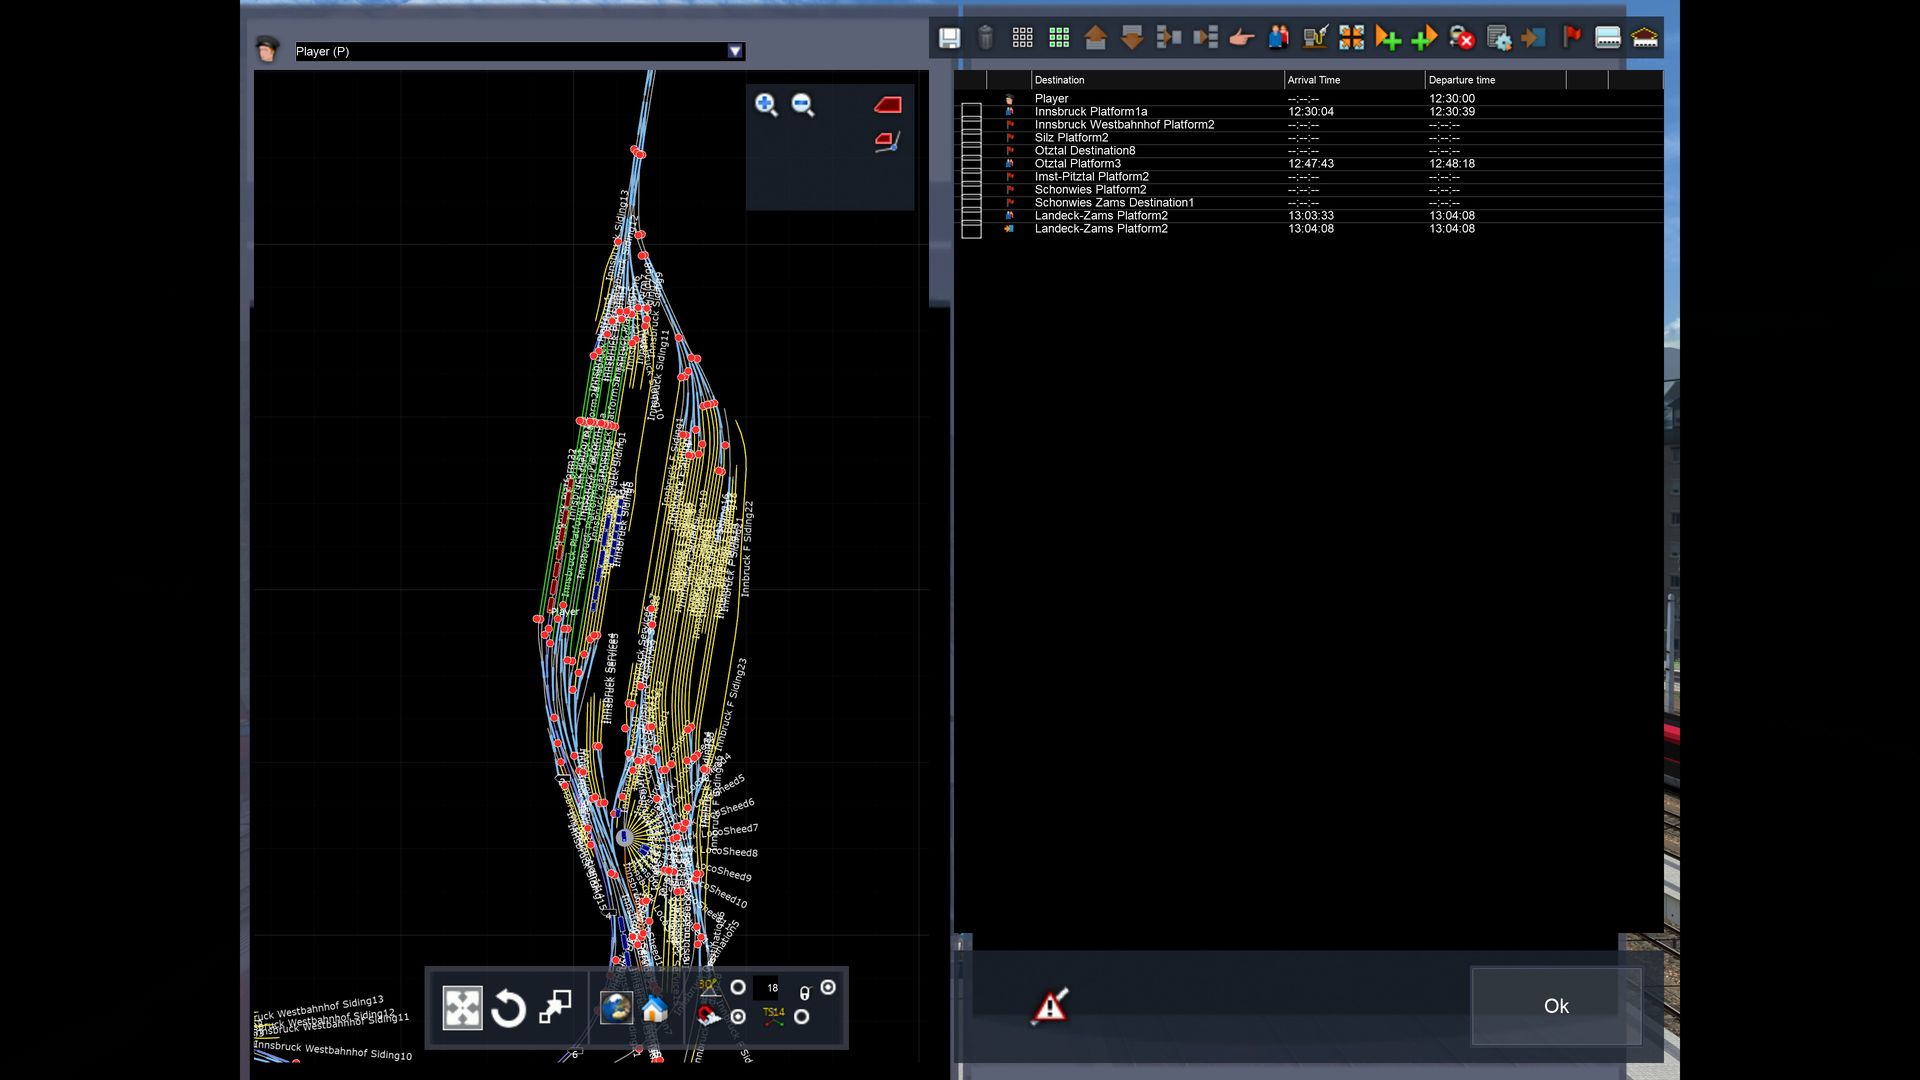Click the trash delete instruction icon
Viewport: 1920px width, 1080px height.
(985, 38)
